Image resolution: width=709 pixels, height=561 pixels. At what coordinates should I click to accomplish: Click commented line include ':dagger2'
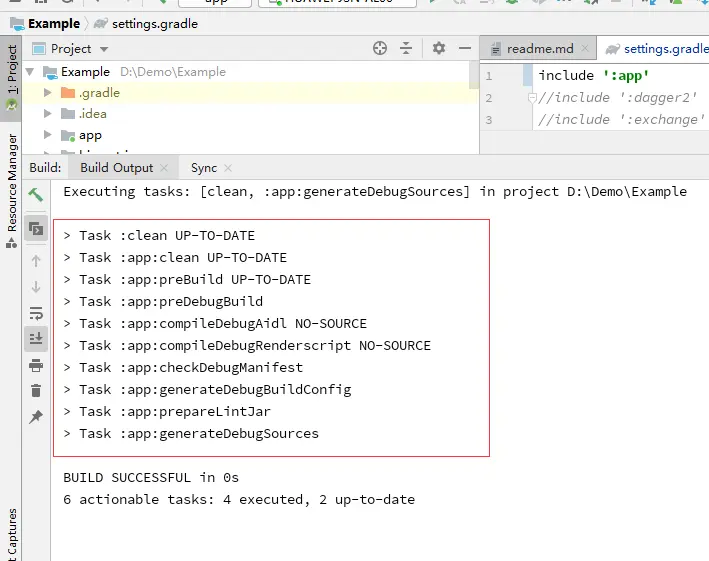(618, 98)
